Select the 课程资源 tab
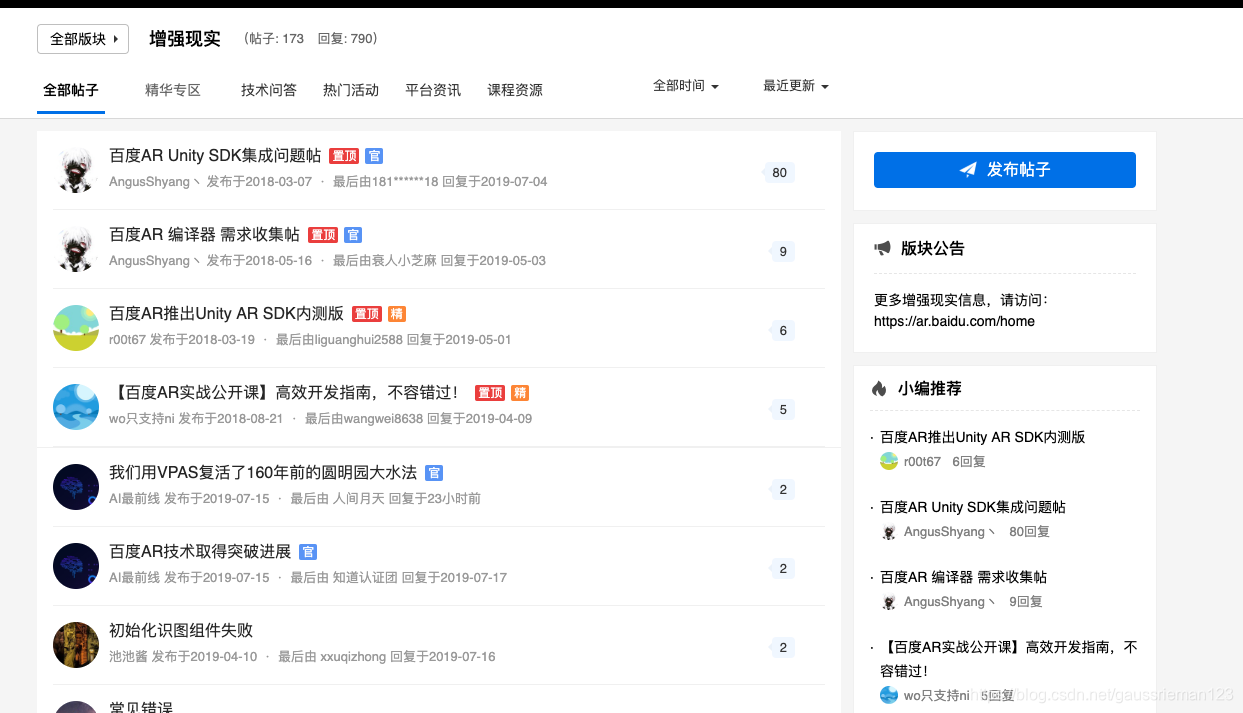Image resolution: width=1243 pixels, height=713 pixels. point(515,90)
